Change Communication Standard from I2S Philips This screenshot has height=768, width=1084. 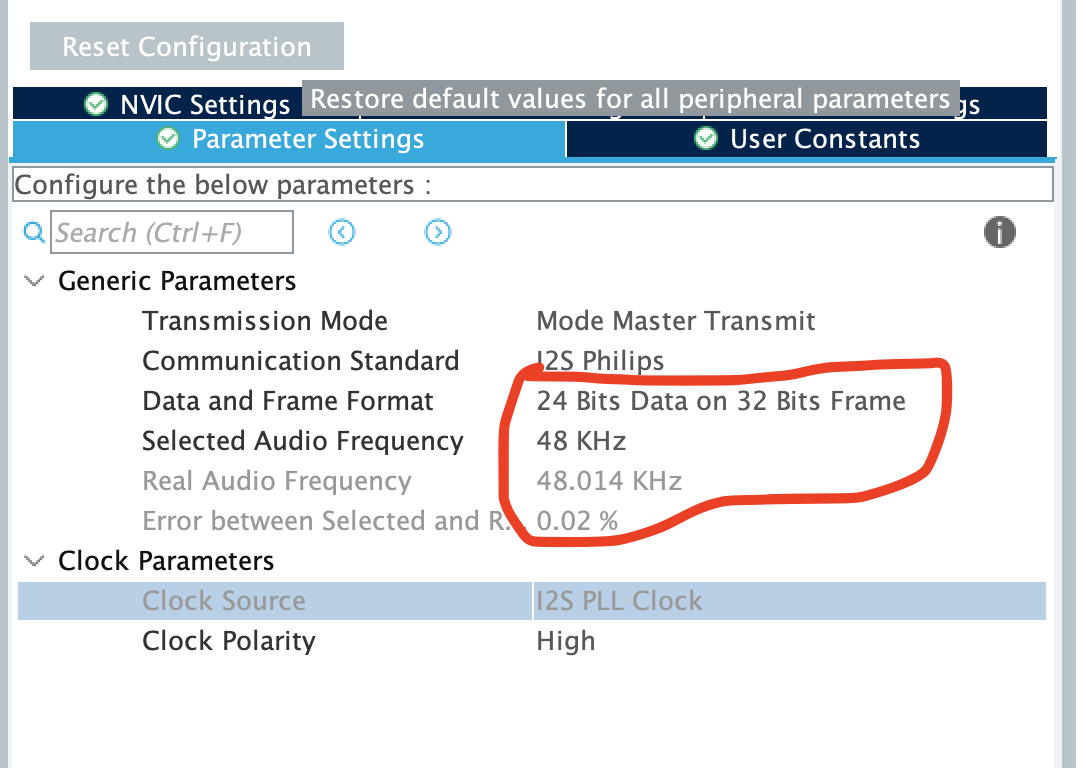coord(599,361)
